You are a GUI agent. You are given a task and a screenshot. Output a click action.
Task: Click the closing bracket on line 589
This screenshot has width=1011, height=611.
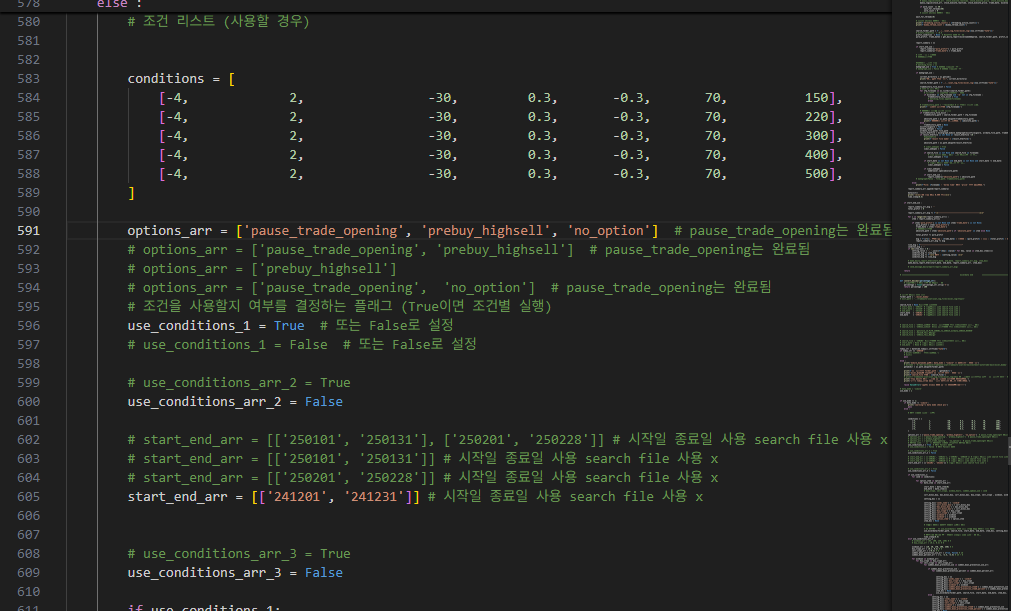[x=132, y=193]
